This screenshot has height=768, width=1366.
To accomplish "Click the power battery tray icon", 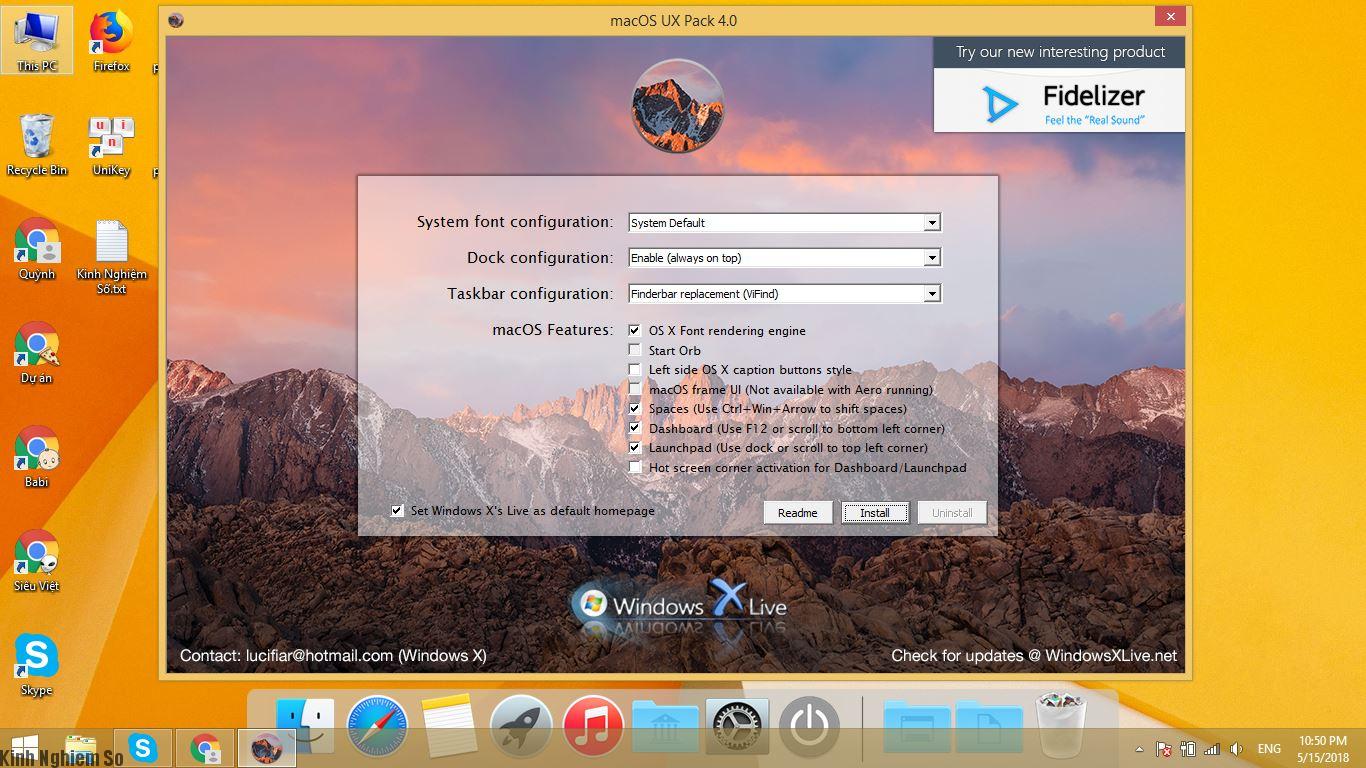I will [1188, 749].
